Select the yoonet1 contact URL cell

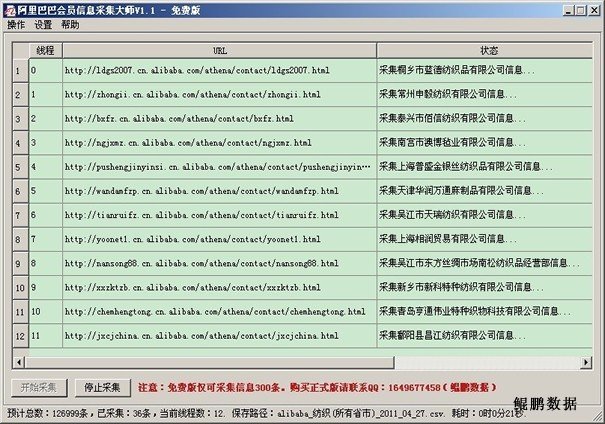click(220, 239)
